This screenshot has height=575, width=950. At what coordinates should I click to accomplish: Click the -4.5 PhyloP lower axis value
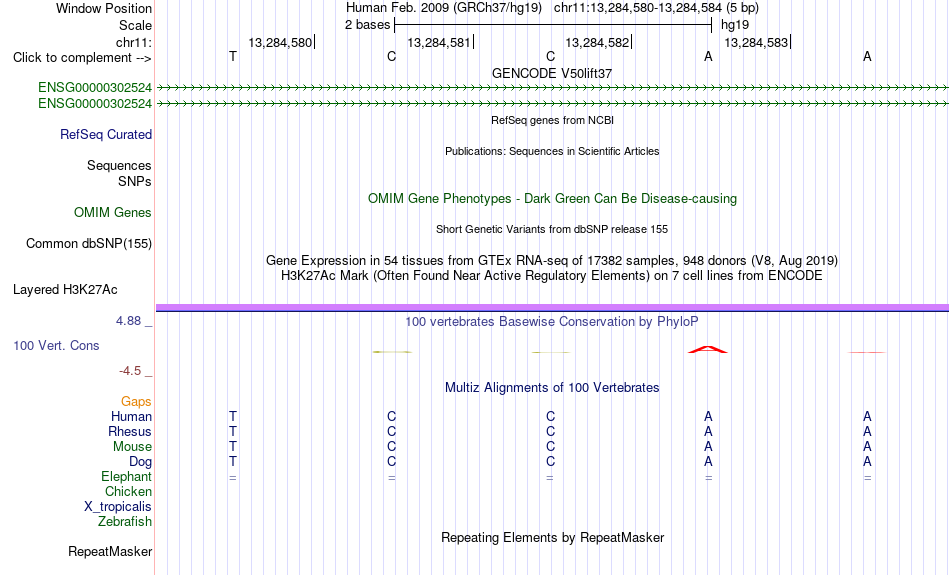coord(130,371)
